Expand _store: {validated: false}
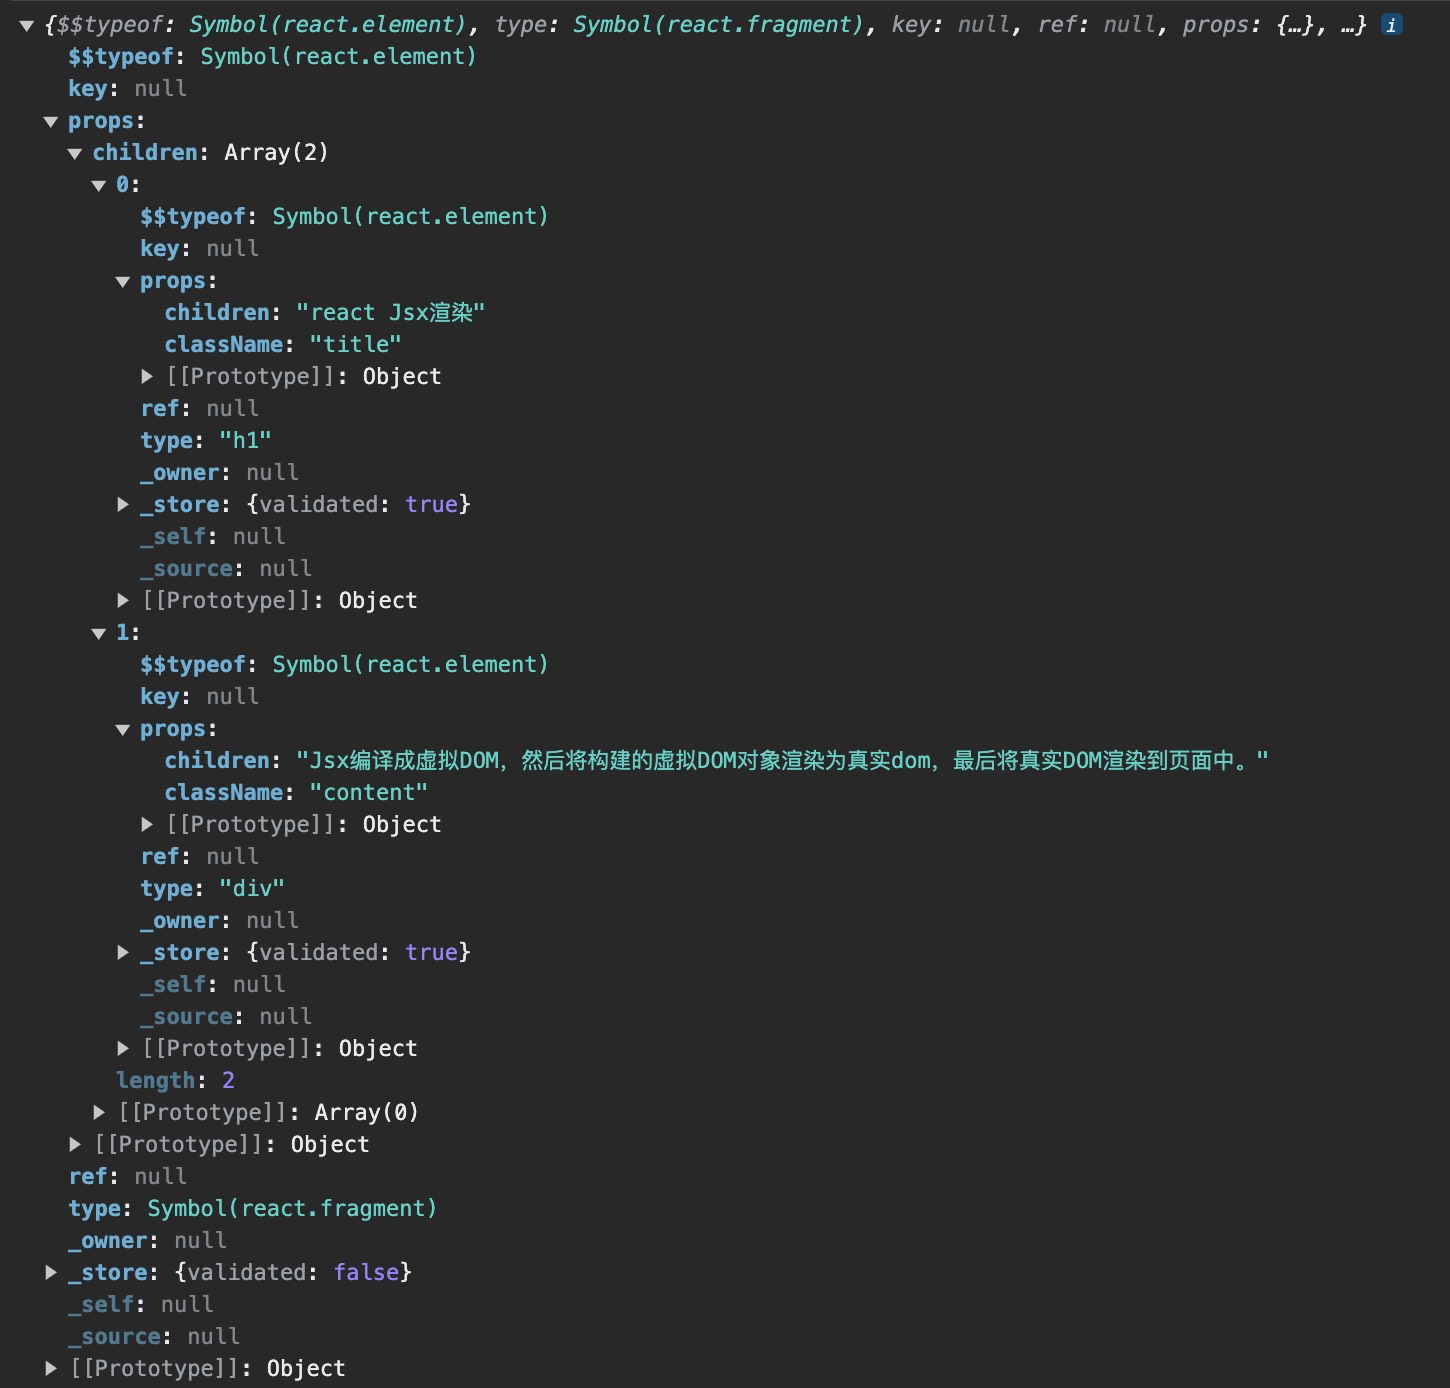Screen dimensions: 1450x1388 coord(51,1272)
